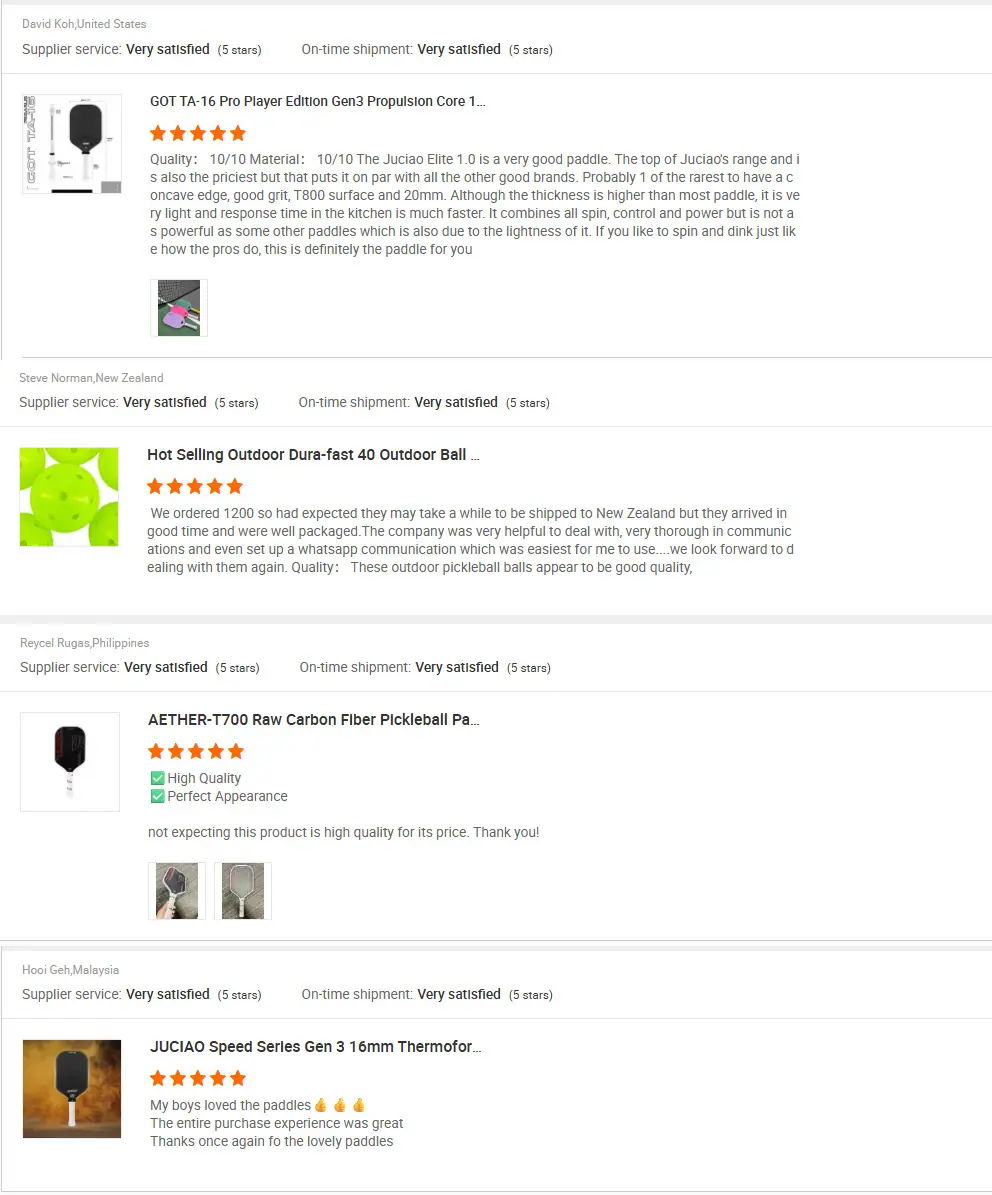Click the green pickleball balls product image
992x1195 pixels.
(69, 497)
